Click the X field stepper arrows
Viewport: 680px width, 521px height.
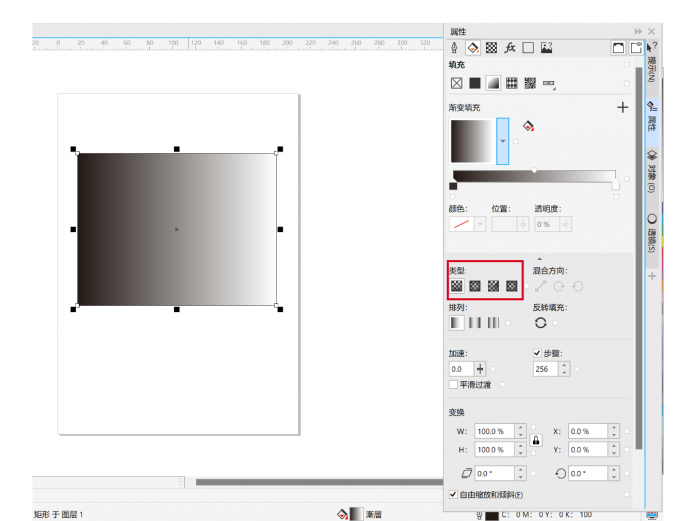614,431
